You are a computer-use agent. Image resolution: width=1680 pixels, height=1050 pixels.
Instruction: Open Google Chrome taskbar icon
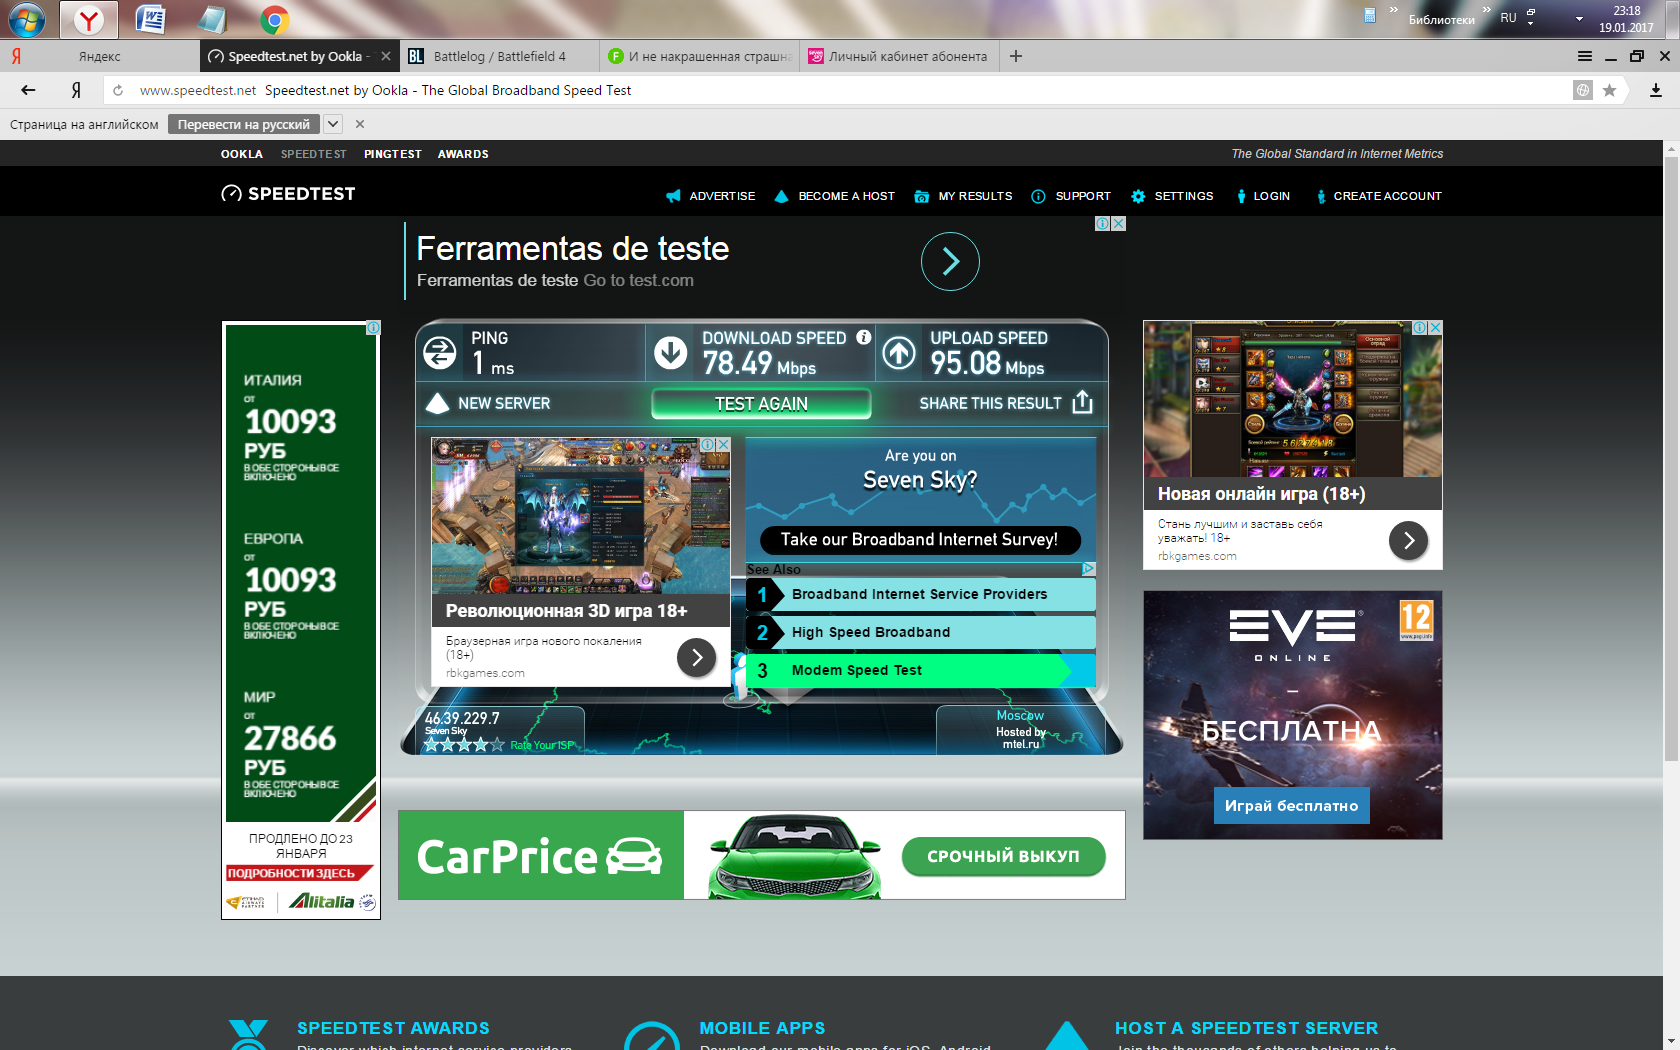274,19
